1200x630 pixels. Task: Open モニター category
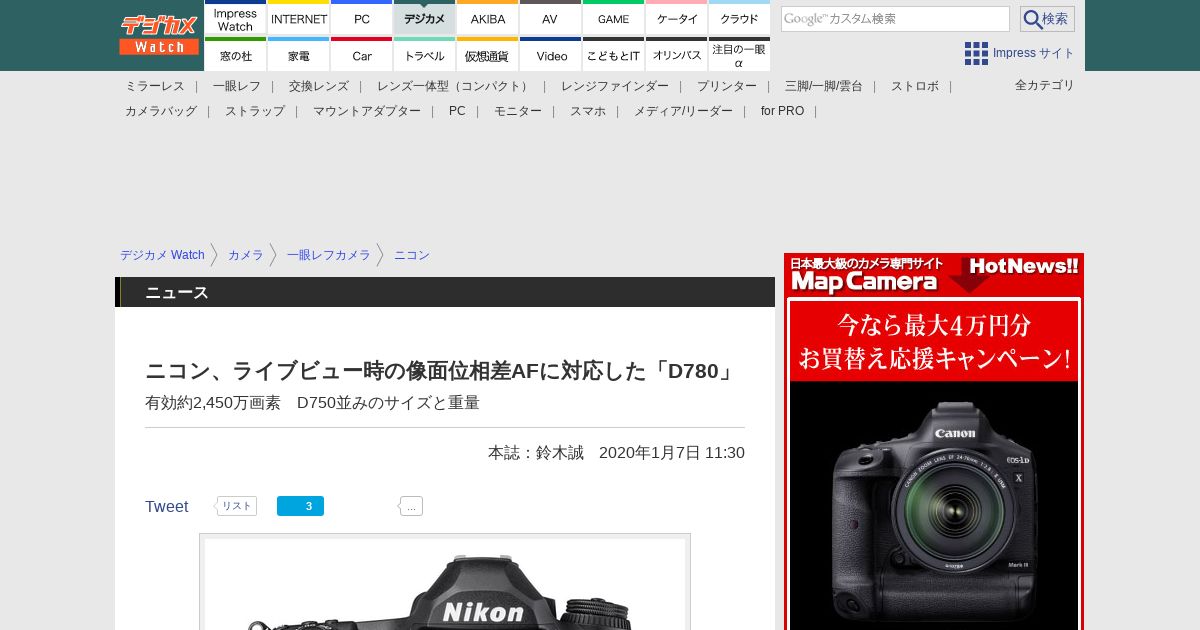[518, 111]
